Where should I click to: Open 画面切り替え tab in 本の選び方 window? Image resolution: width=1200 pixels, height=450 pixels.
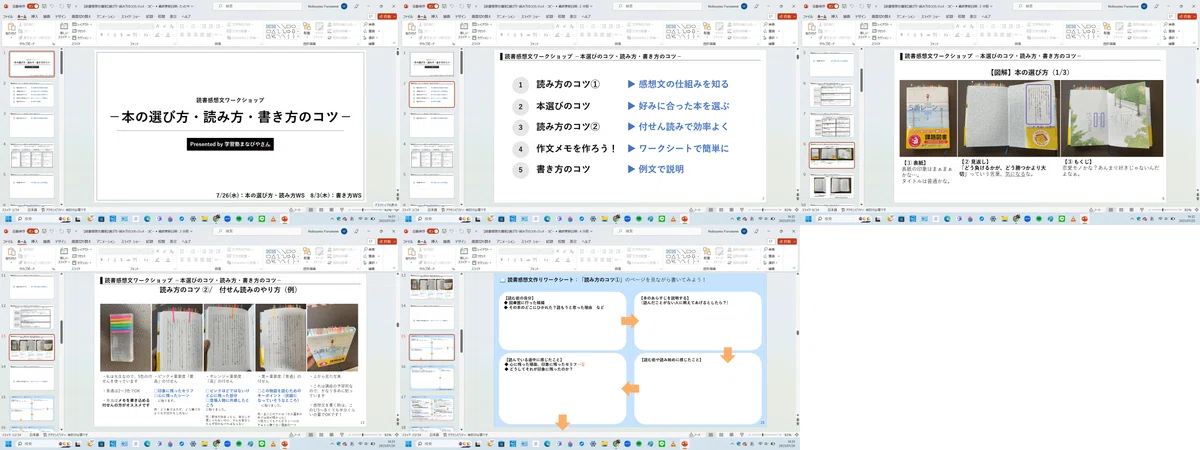point(879,16)
